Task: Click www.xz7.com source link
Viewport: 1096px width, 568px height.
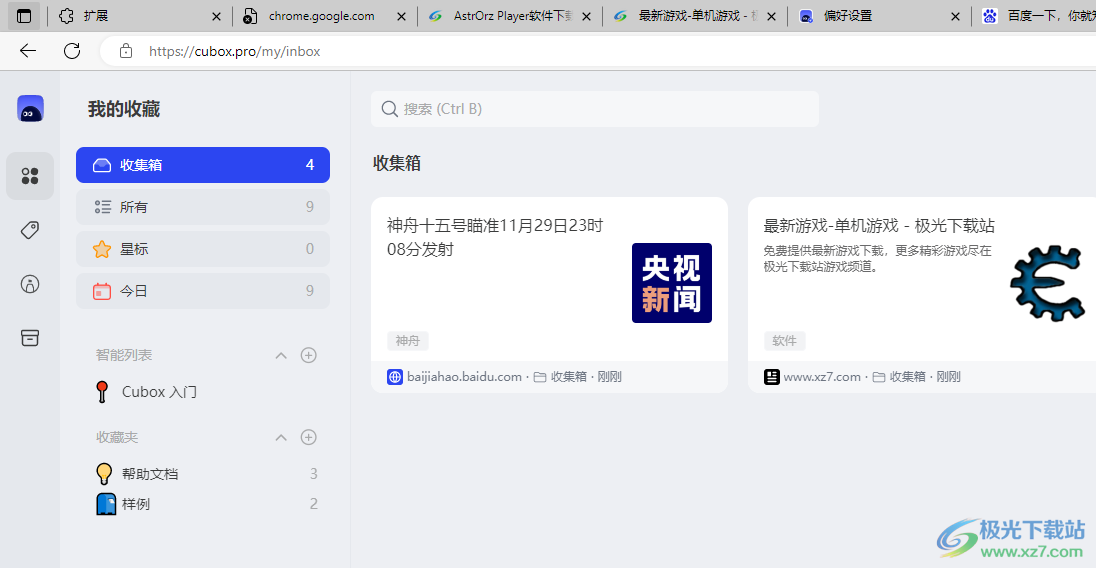Action: click(x=822, y=377)
